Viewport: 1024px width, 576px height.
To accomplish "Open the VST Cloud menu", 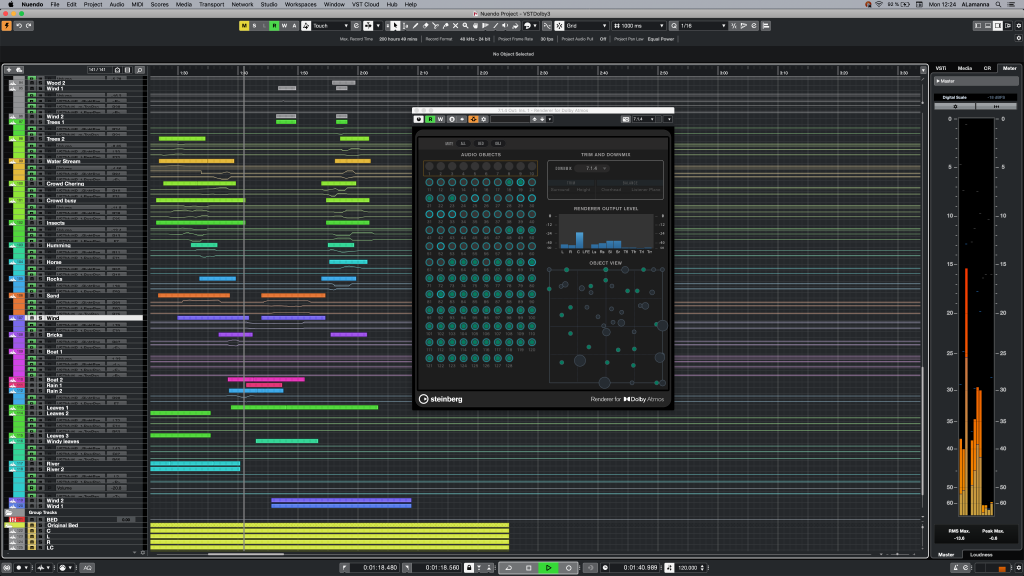I will pos(365,4).
